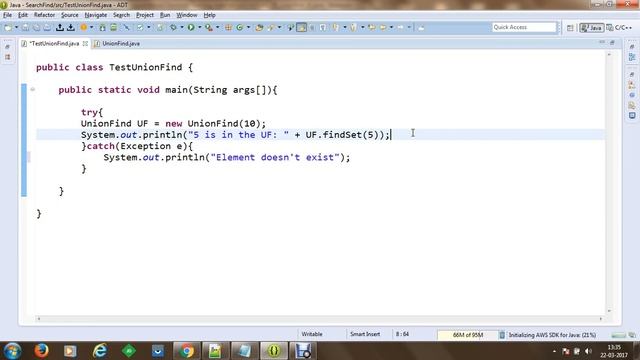This screenshot has width=640, height=360.
Task: Click the Search flashlight toolbar icon
Action: 271,27
